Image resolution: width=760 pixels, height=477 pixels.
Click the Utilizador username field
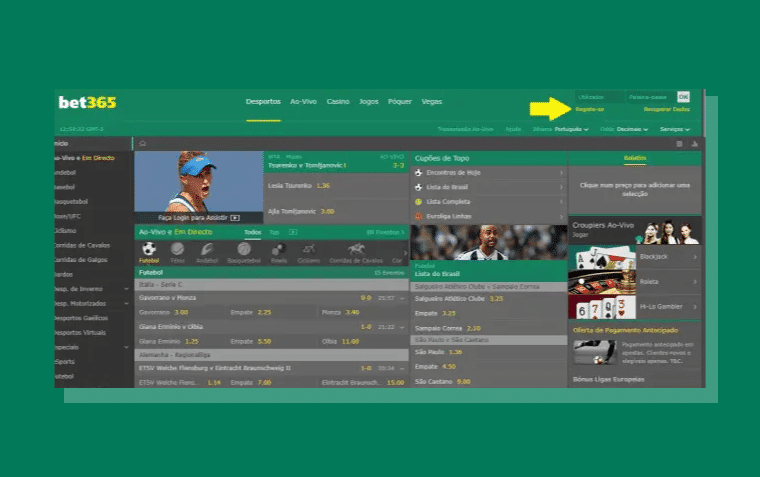point(599,97)
